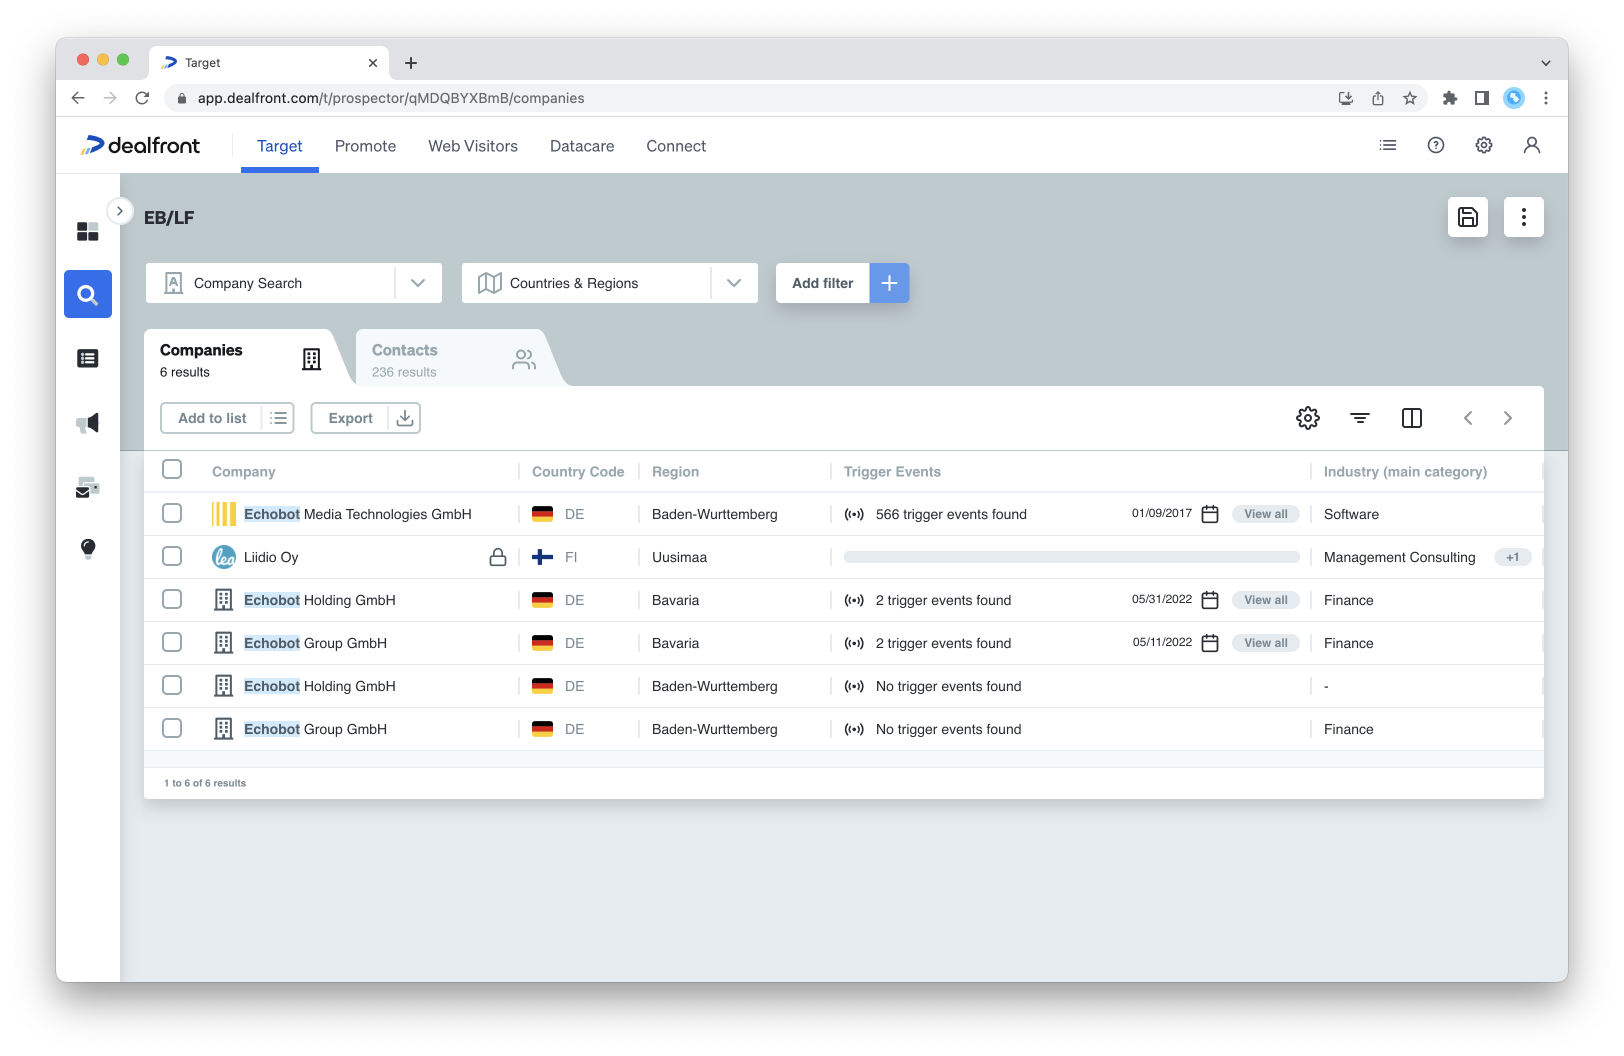The height and width of the screenshot is (1056, 1624).
Task: Sort by the Country Code column header
Action: point(578,472)
